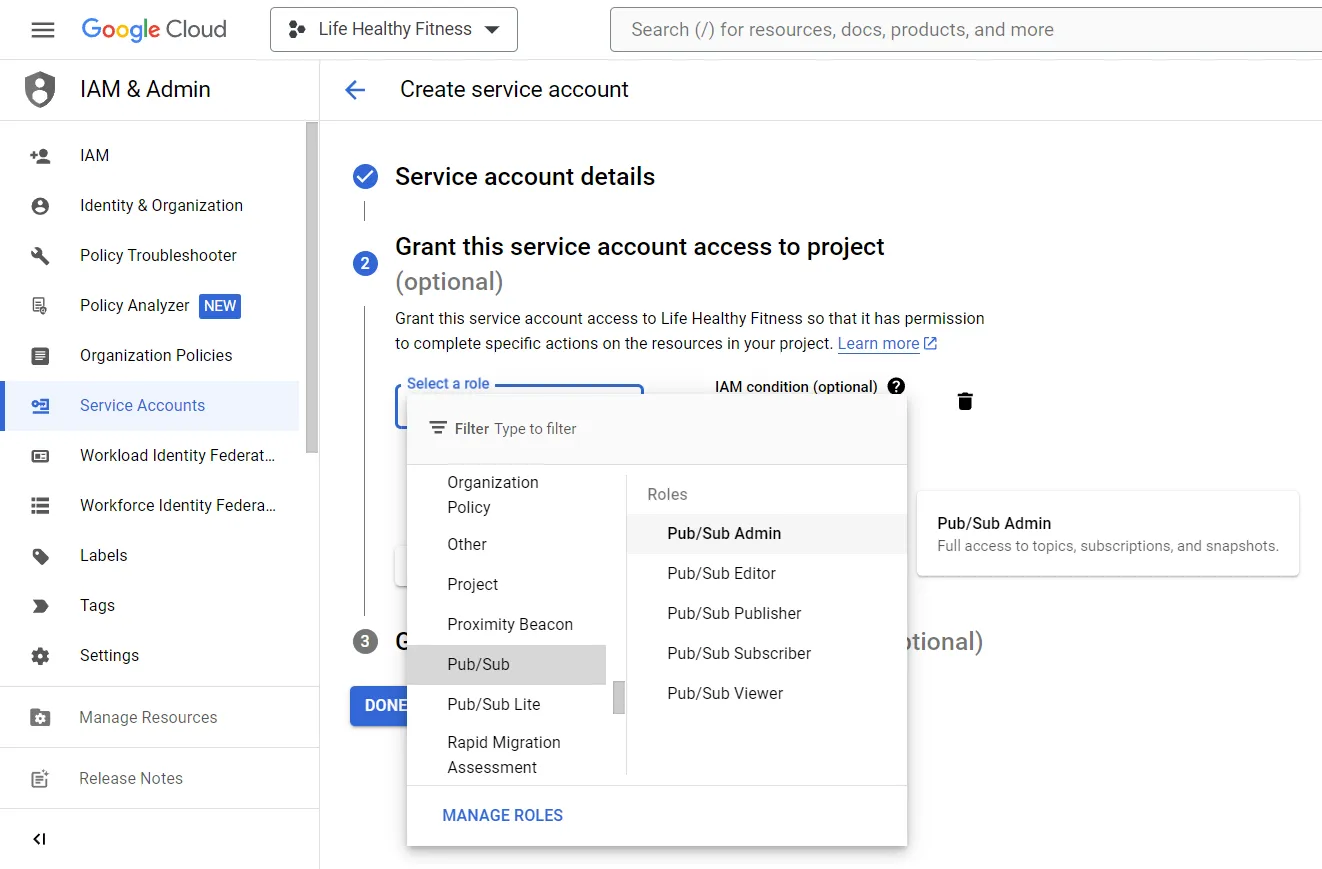Image resolution: width=1322 pixels, height=869 pixels.
Task: Click the Service Accounts sidebar icon
Action: pyautogui.click(x=39, y=405)
